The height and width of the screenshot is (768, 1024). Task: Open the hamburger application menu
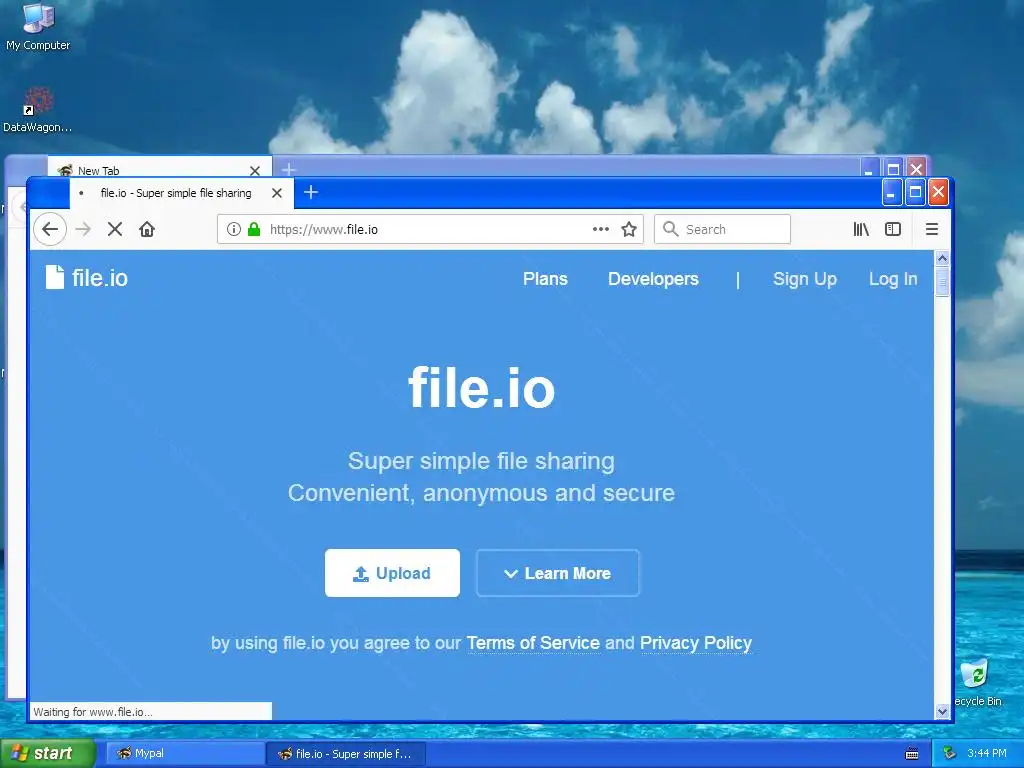pyautogui.click(x=932, y=229)
